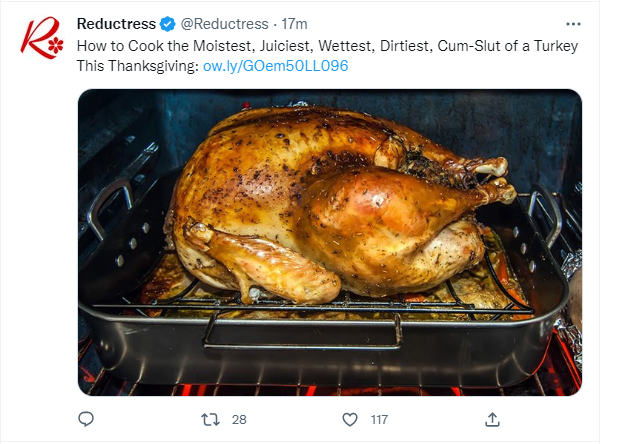Click the words This Thanksgiving in the tweet
The width and height of the screenshot is (621, 444).
[x=137, y=66]
